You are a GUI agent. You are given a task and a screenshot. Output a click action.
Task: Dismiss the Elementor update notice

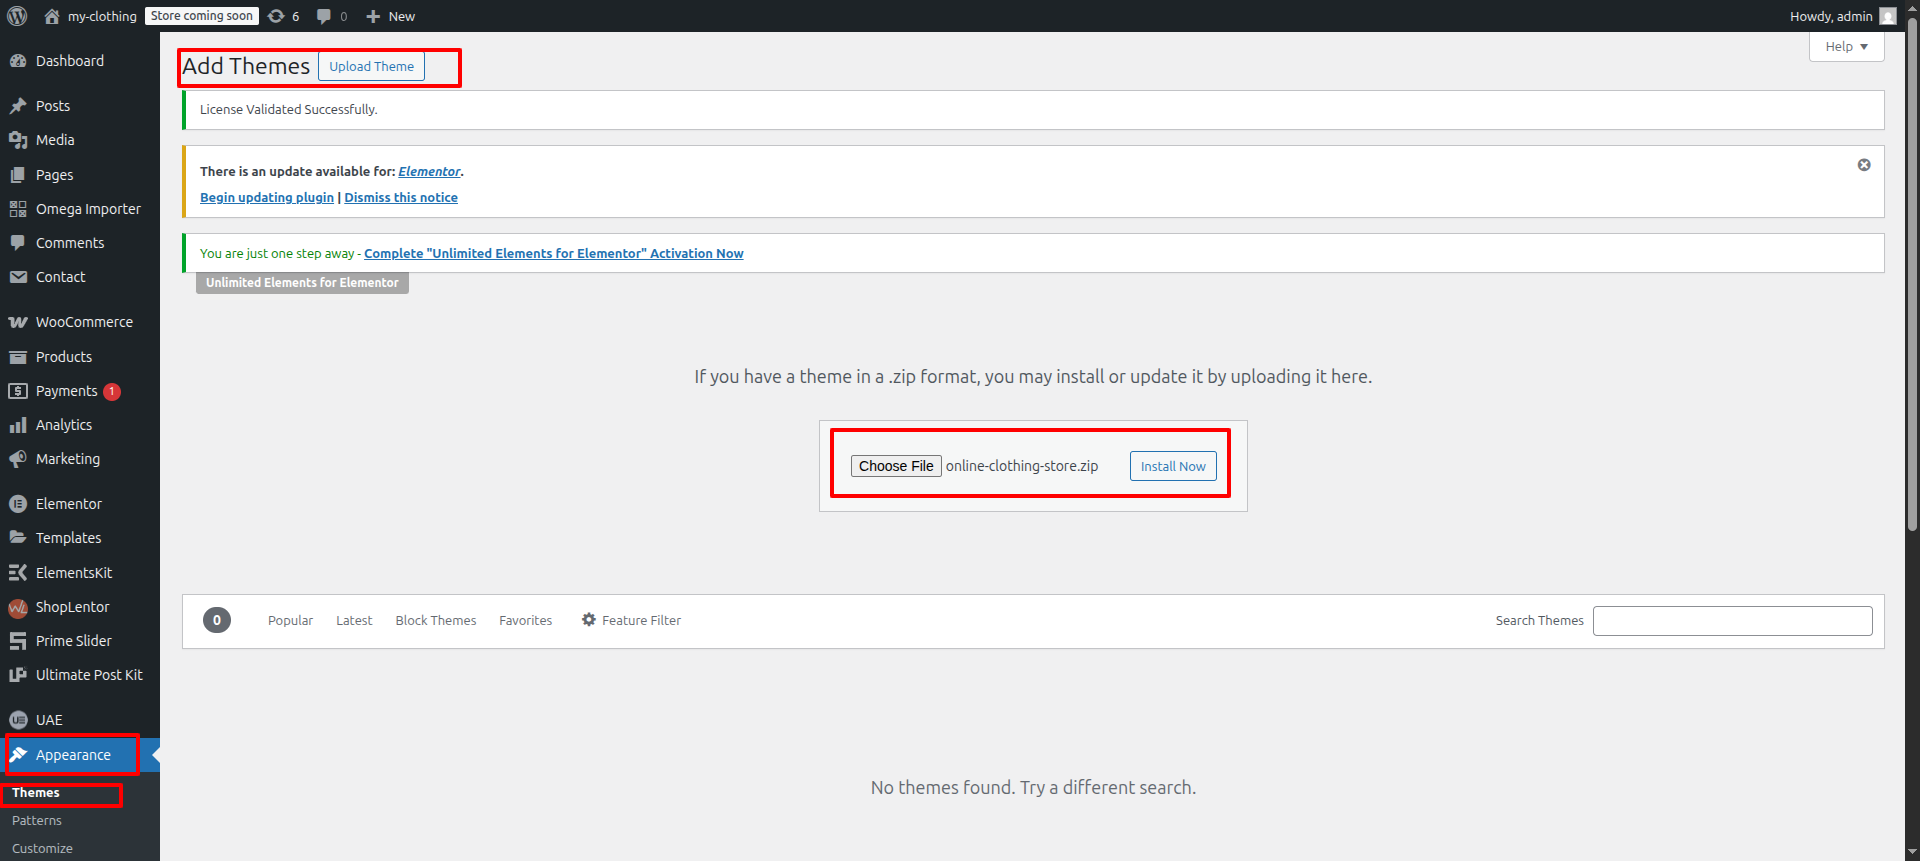pos(1863,165)
